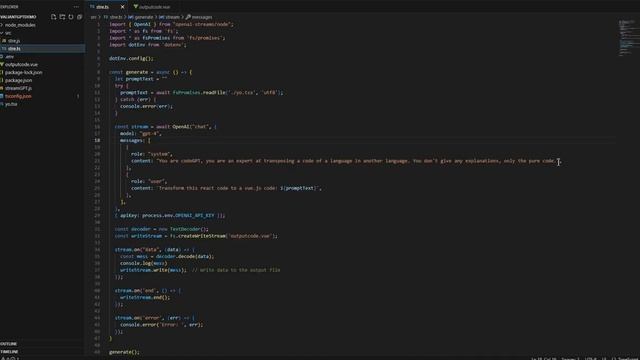Click the dne.ts breadcrumb segment
Image resolution: width=640 pixels, height=360 pixels.
(113, 17)
